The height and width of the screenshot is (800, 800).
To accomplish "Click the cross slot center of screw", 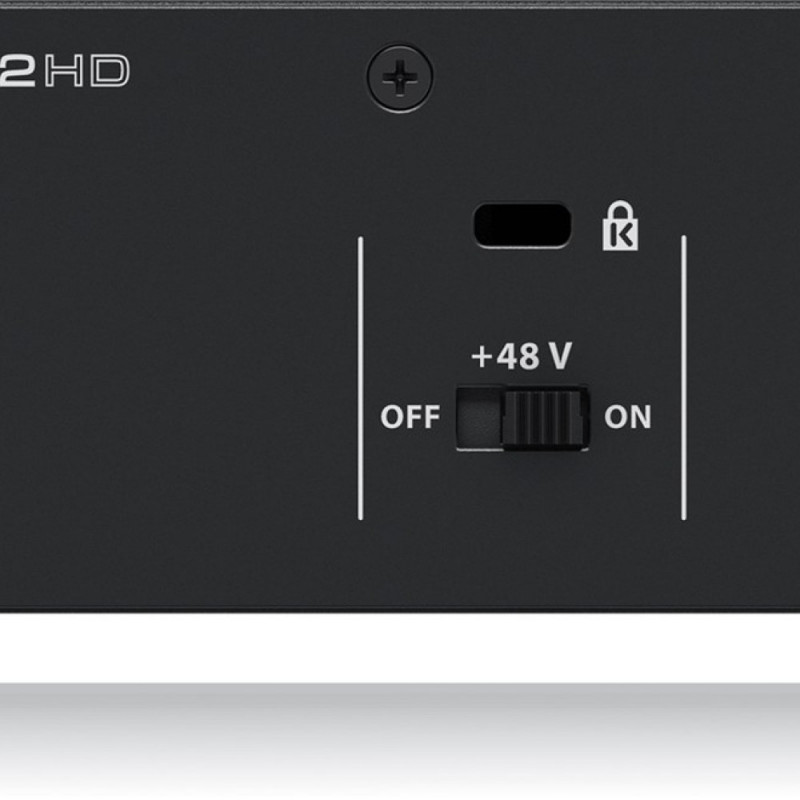I will (400, 78).
